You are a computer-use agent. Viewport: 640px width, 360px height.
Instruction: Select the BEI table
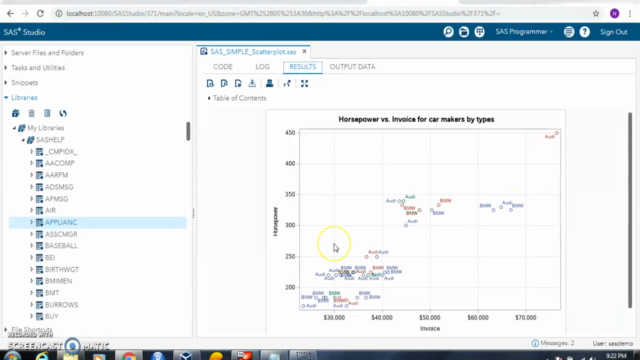point(50,258)
